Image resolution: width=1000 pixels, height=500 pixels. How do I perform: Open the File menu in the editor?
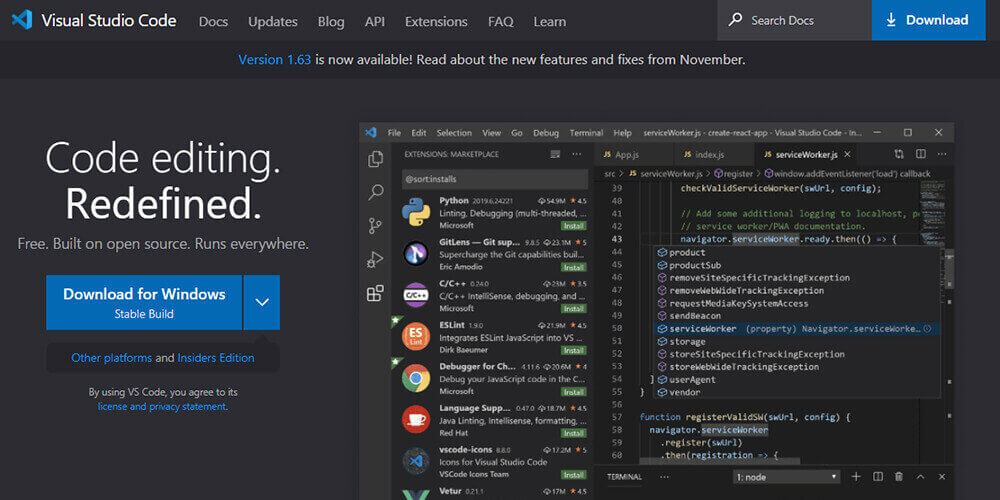click(394, 133)
